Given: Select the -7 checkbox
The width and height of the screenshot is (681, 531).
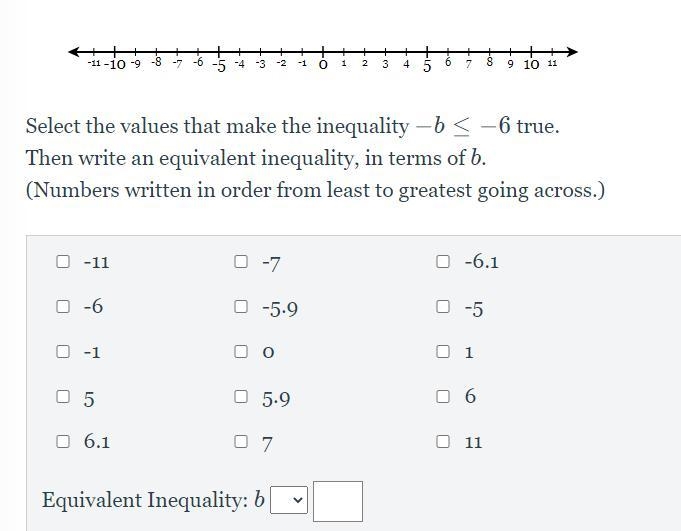Looking at the screenshot, I should (x=241, y=261).
